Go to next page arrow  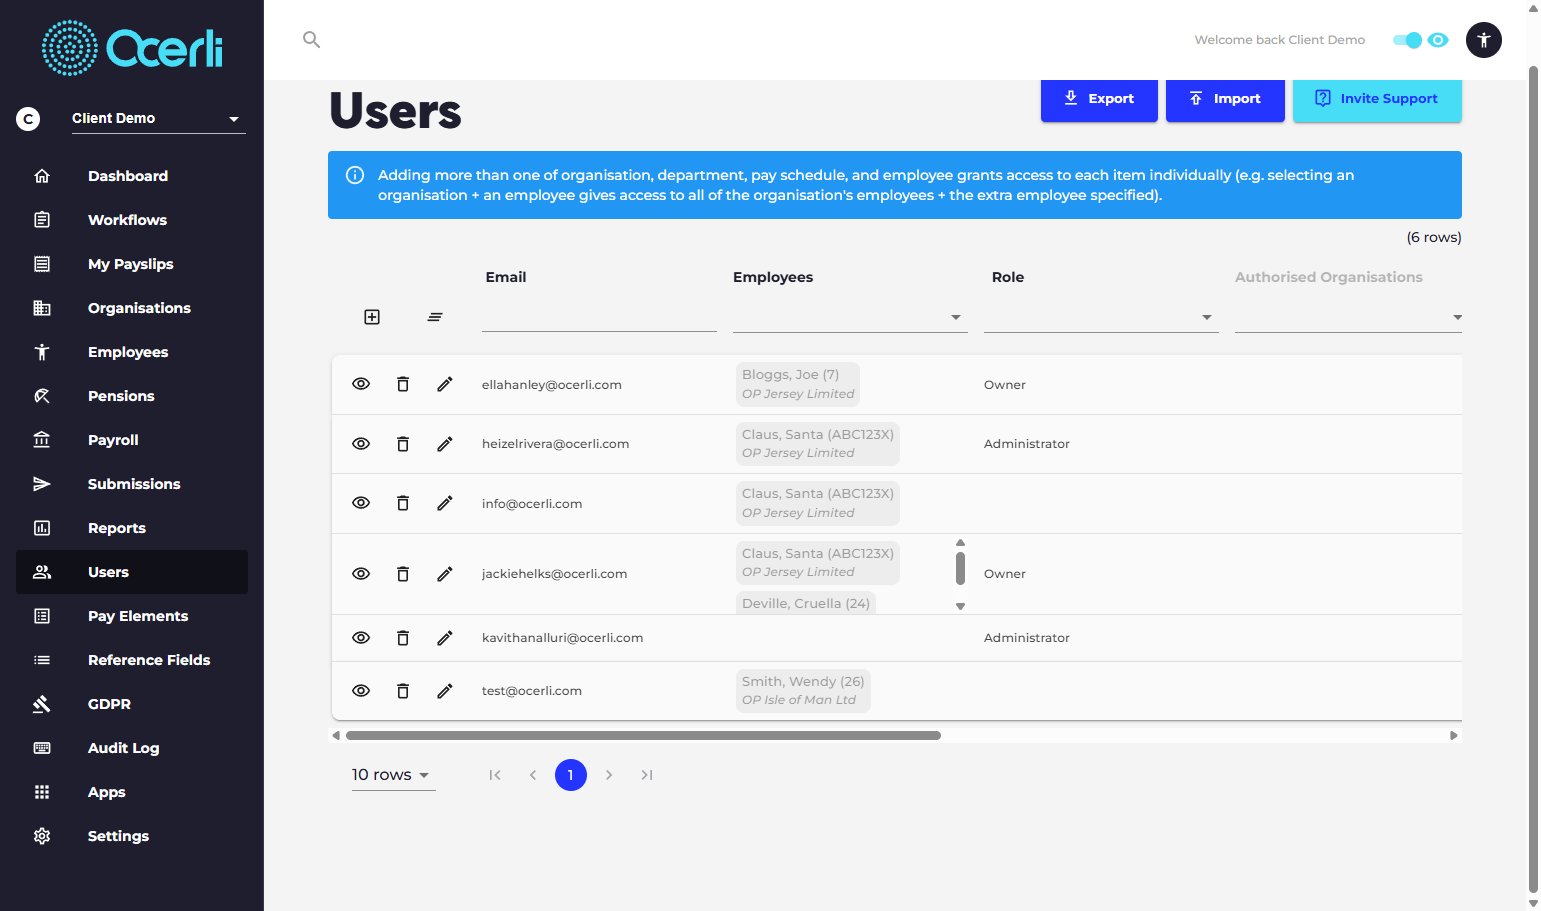(x=609, y=775)
